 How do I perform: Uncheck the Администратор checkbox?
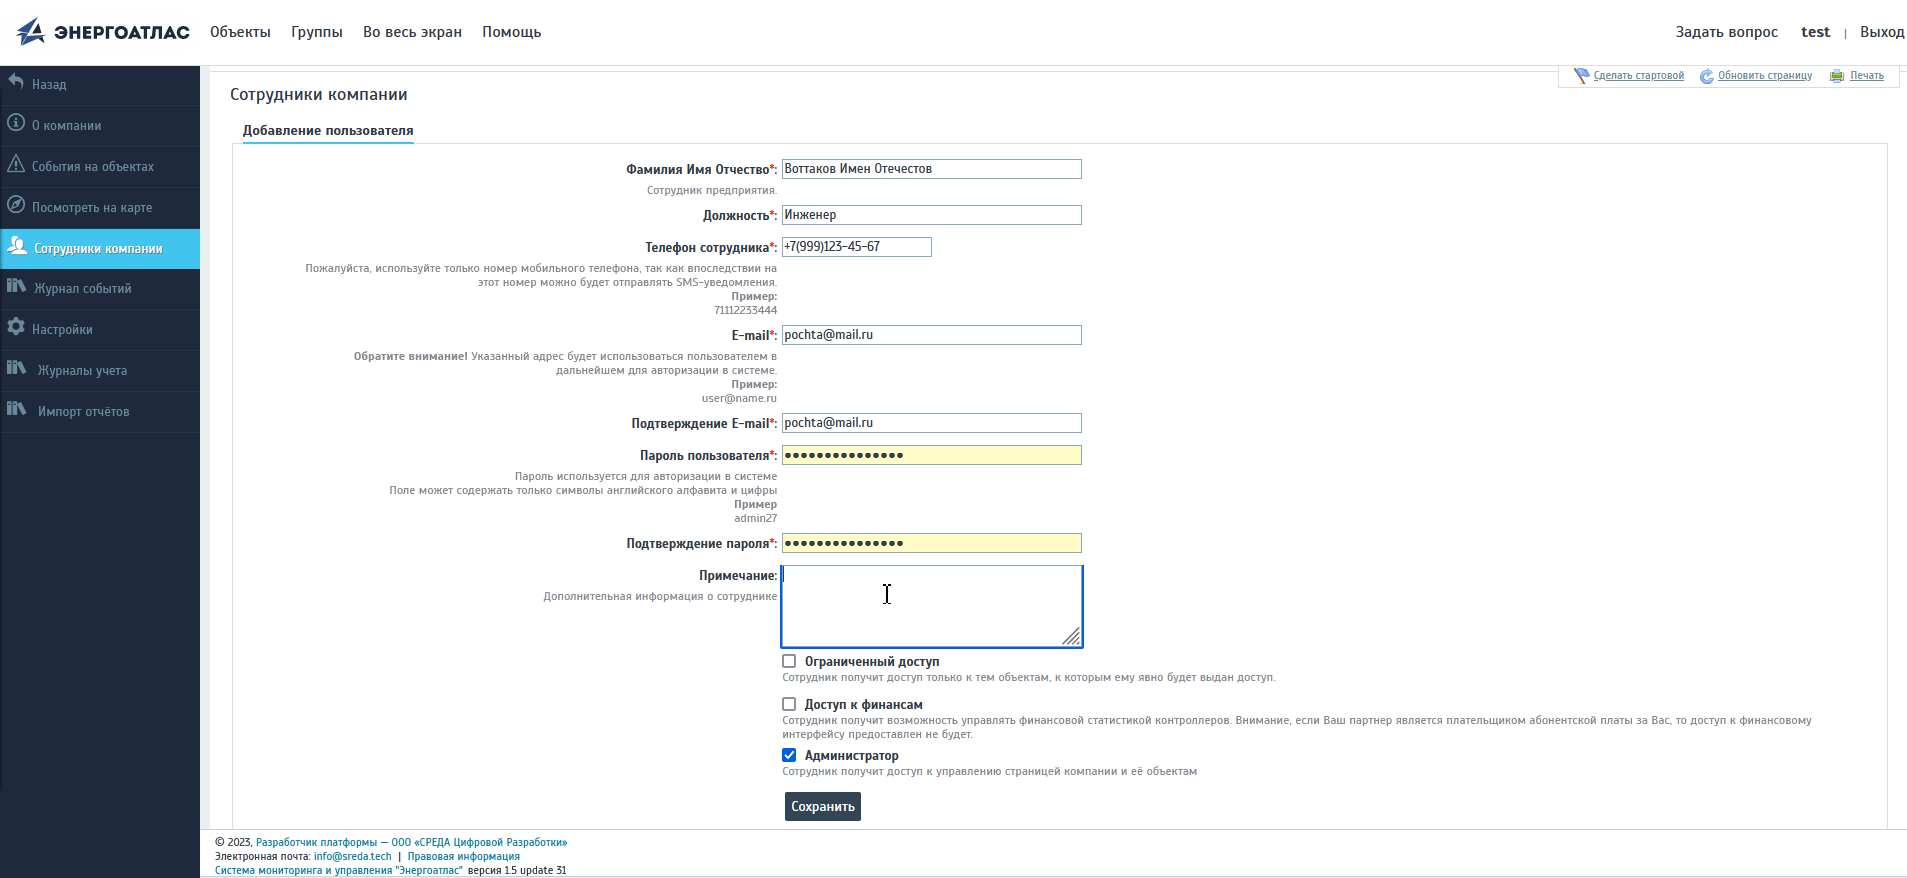(789, 755)
